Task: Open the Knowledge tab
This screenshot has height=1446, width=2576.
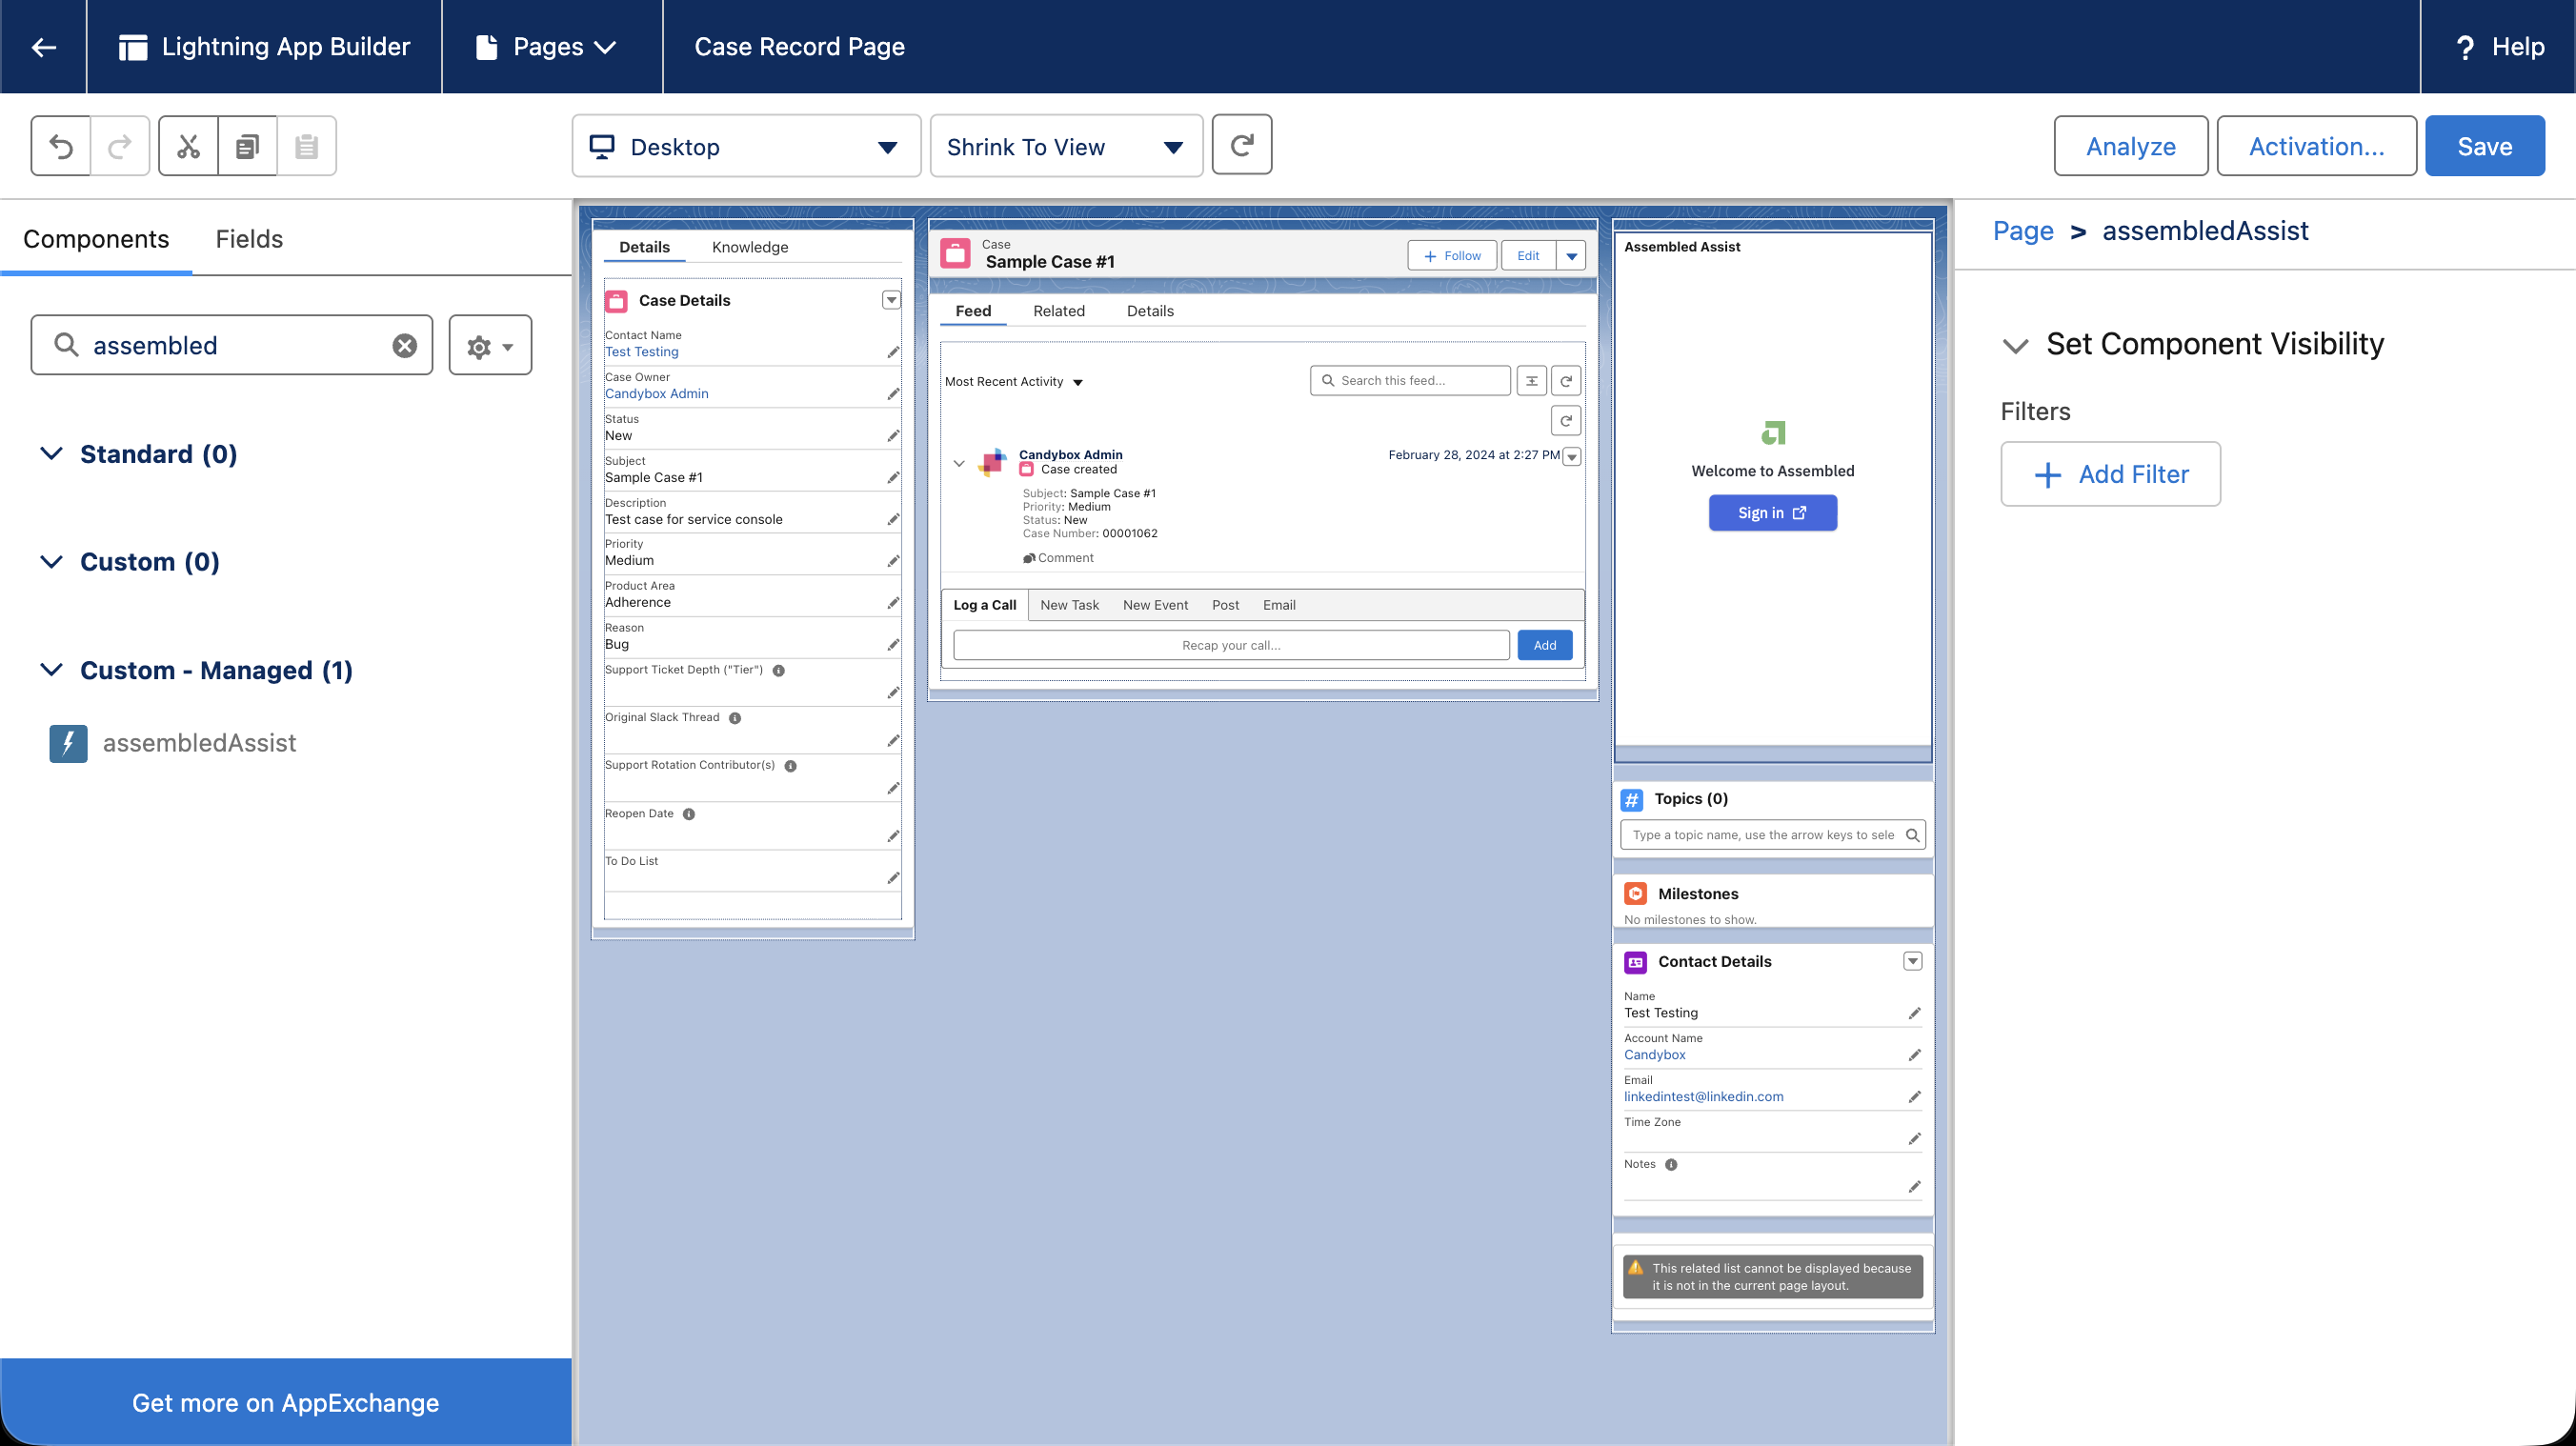Action: click(750, 247)
